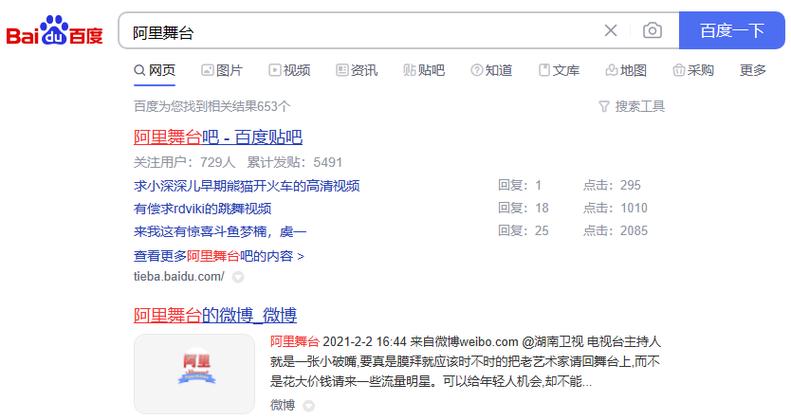Open camera image search icon
The image size is (791, 420).
[652, 31]
